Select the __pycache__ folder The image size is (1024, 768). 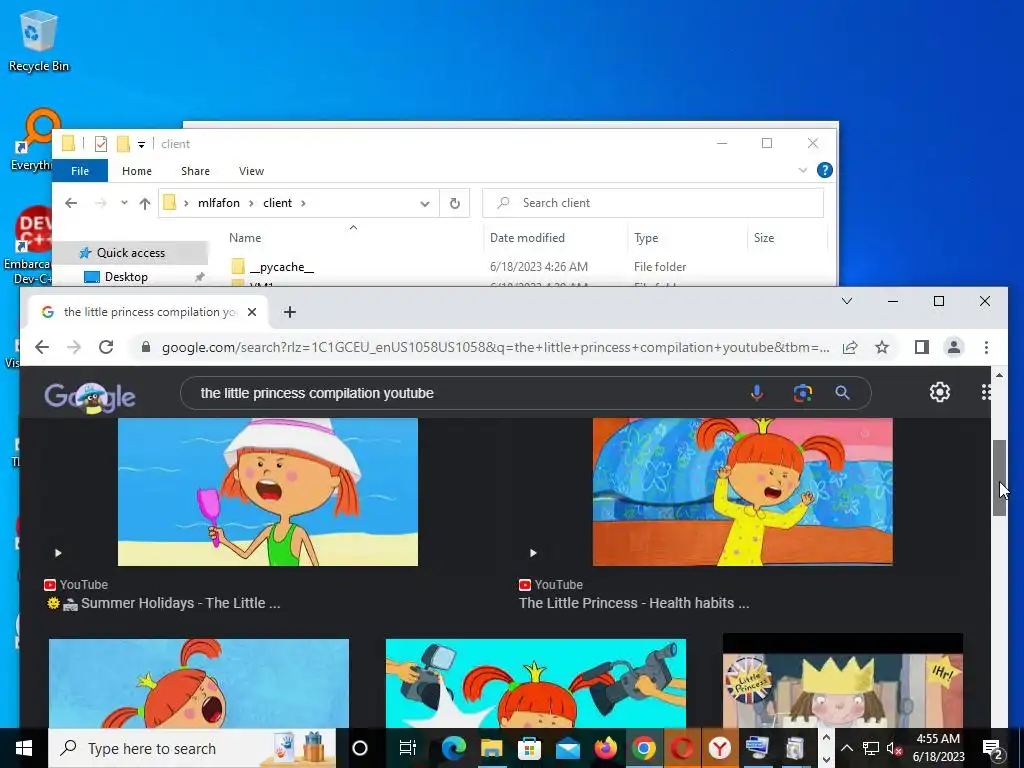click(281, 267)
